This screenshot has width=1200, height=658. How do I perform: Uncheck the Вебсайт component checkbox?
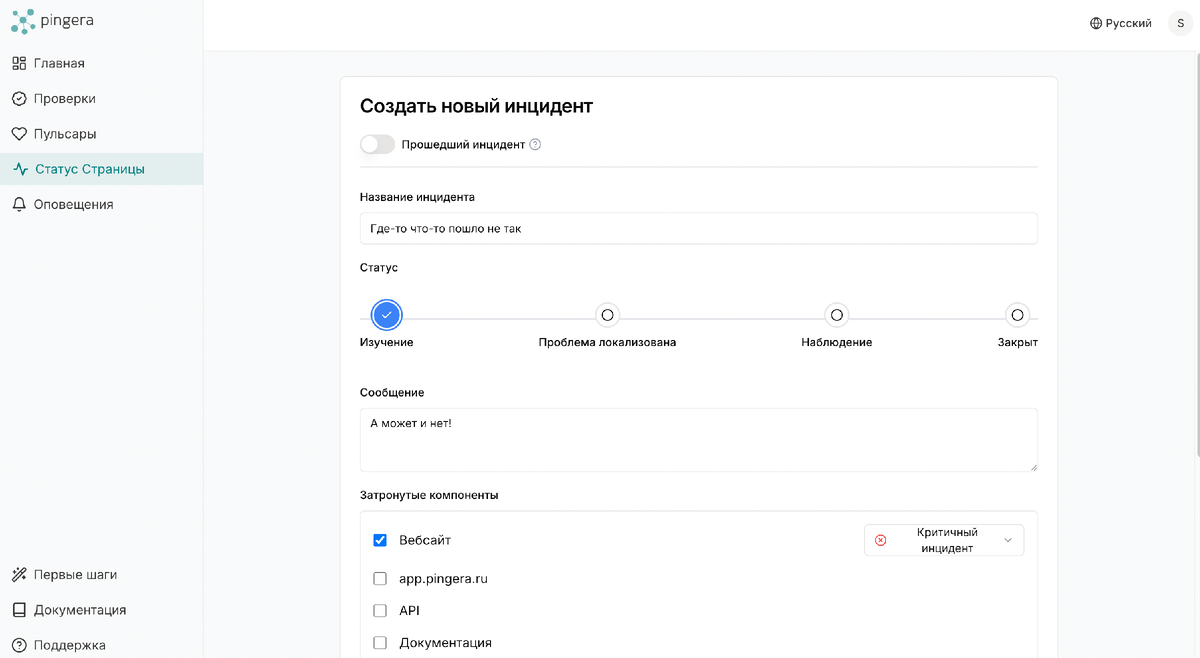tap(380, 539)
